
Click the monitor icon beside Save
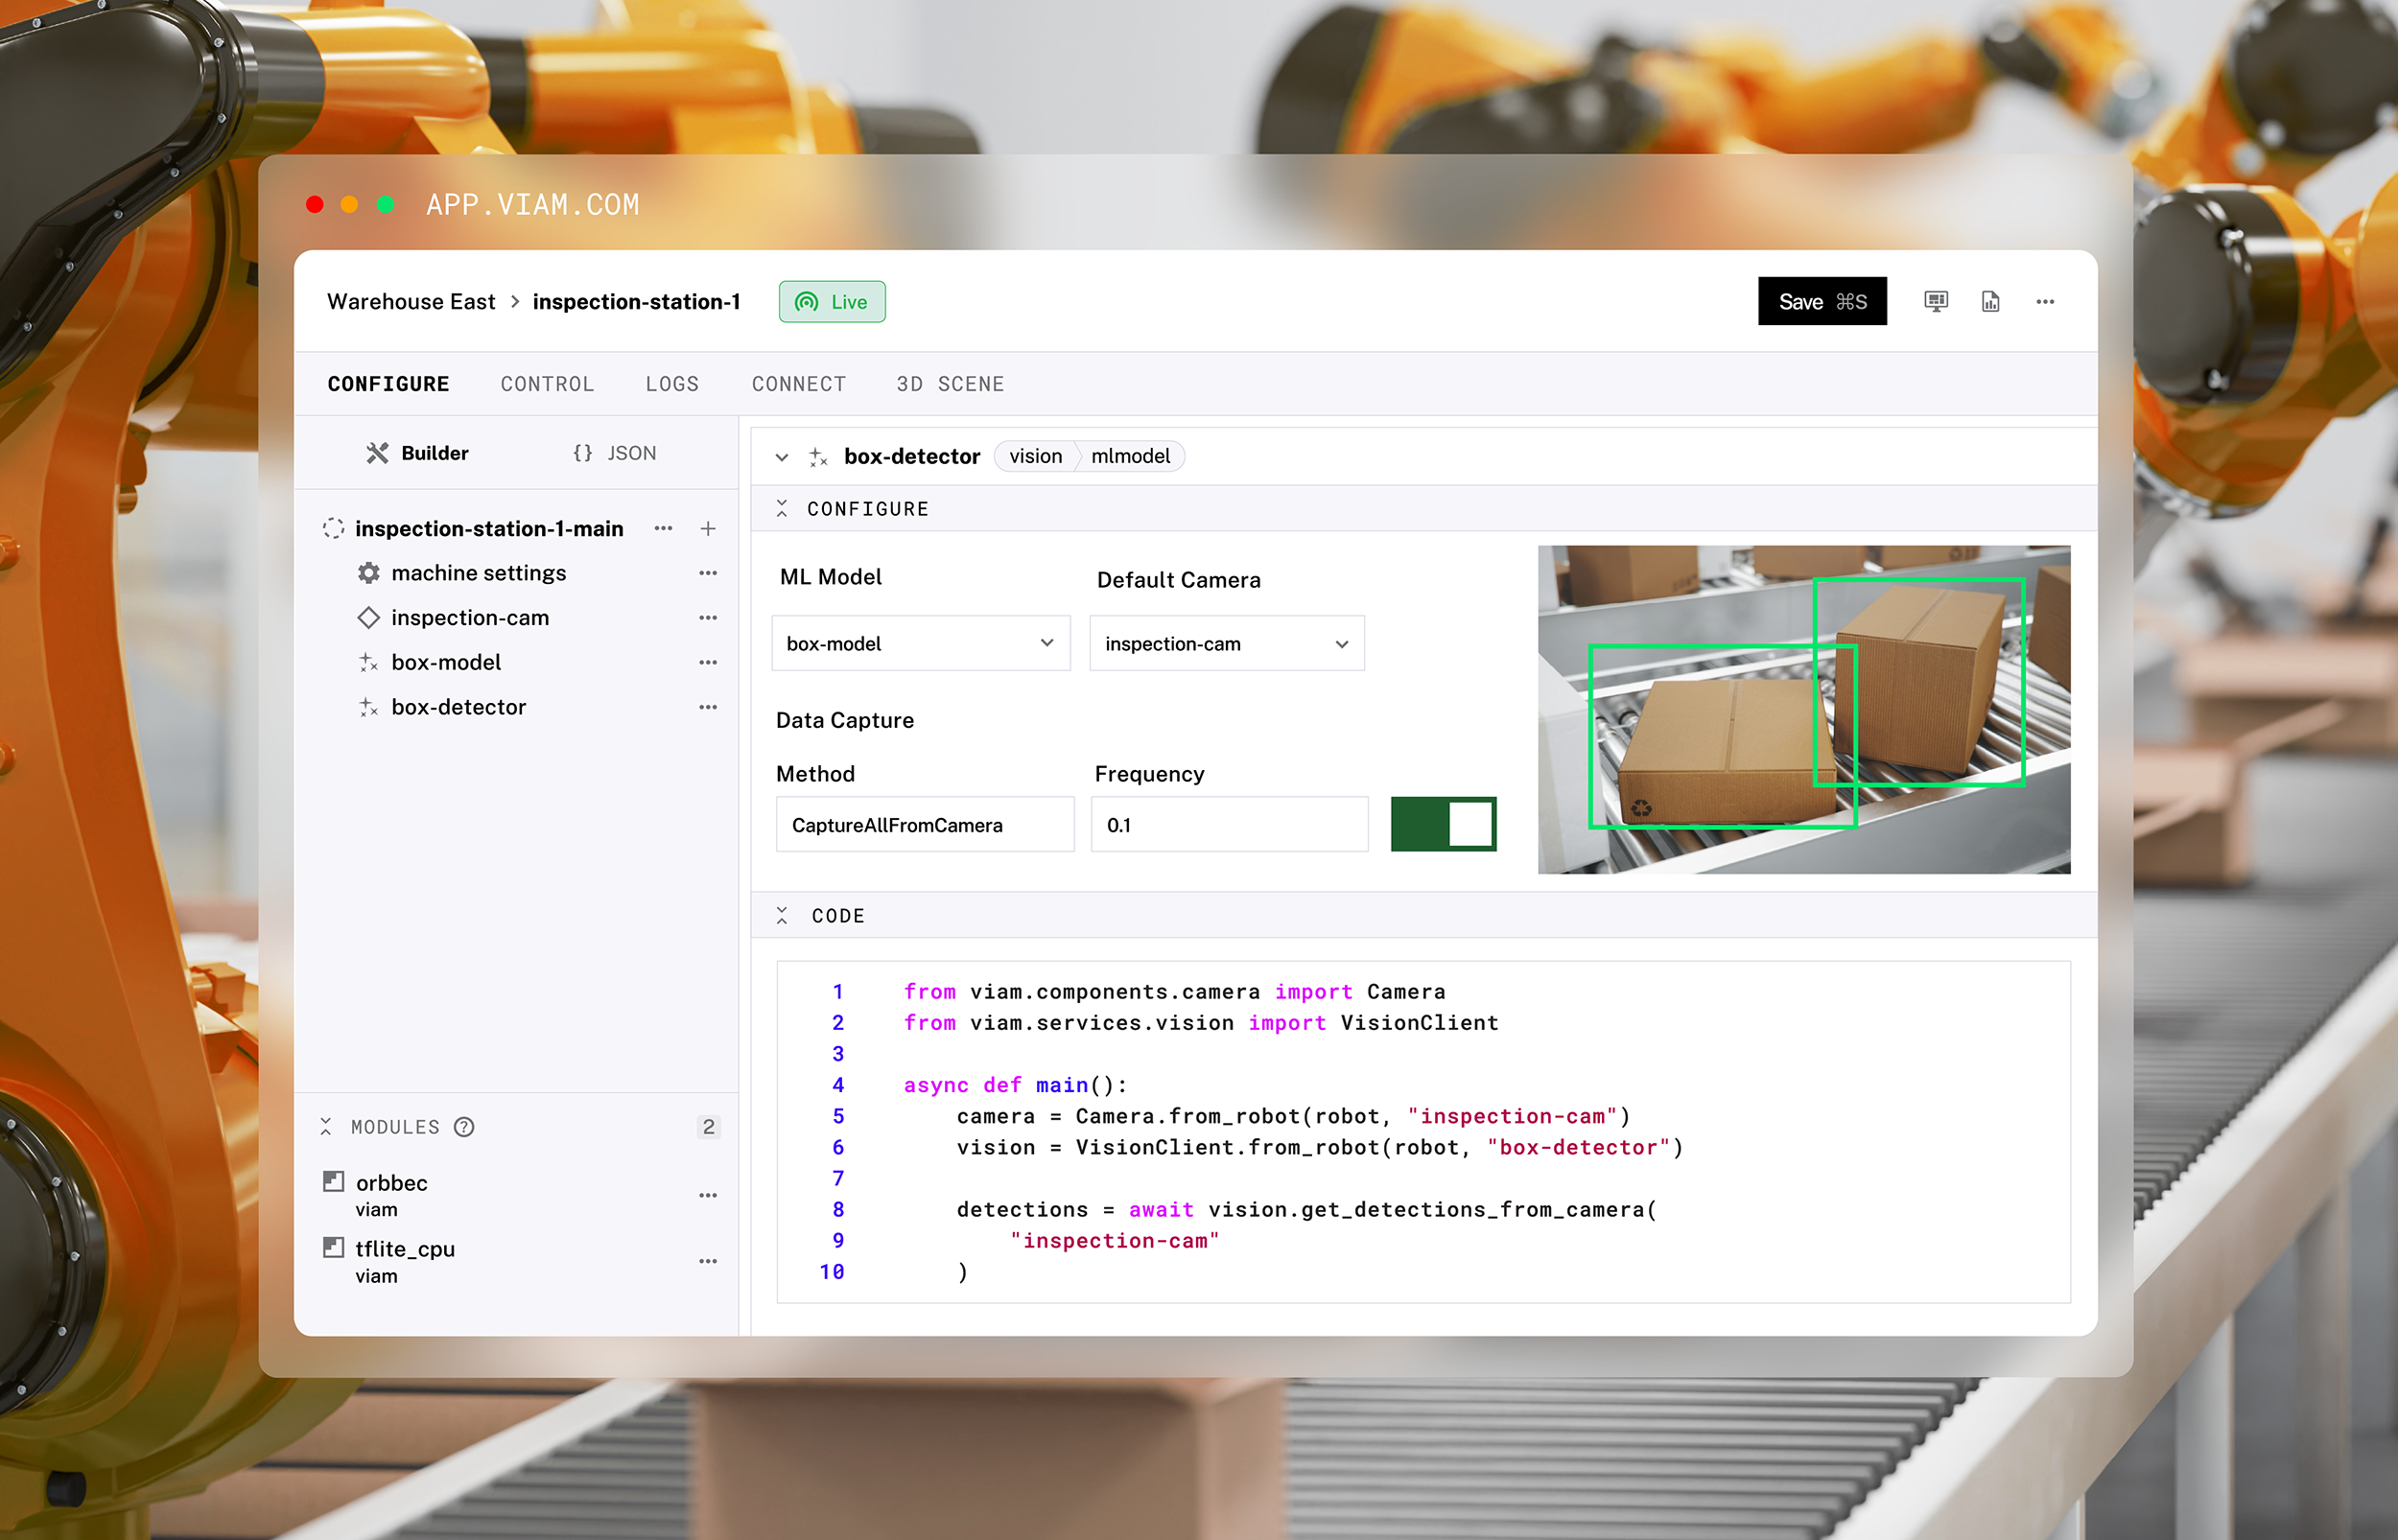coord(1935,301)
